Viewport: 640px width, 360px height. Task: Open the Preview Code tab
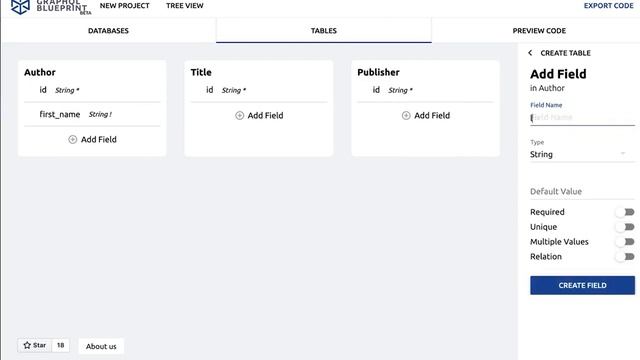[539, 31]
